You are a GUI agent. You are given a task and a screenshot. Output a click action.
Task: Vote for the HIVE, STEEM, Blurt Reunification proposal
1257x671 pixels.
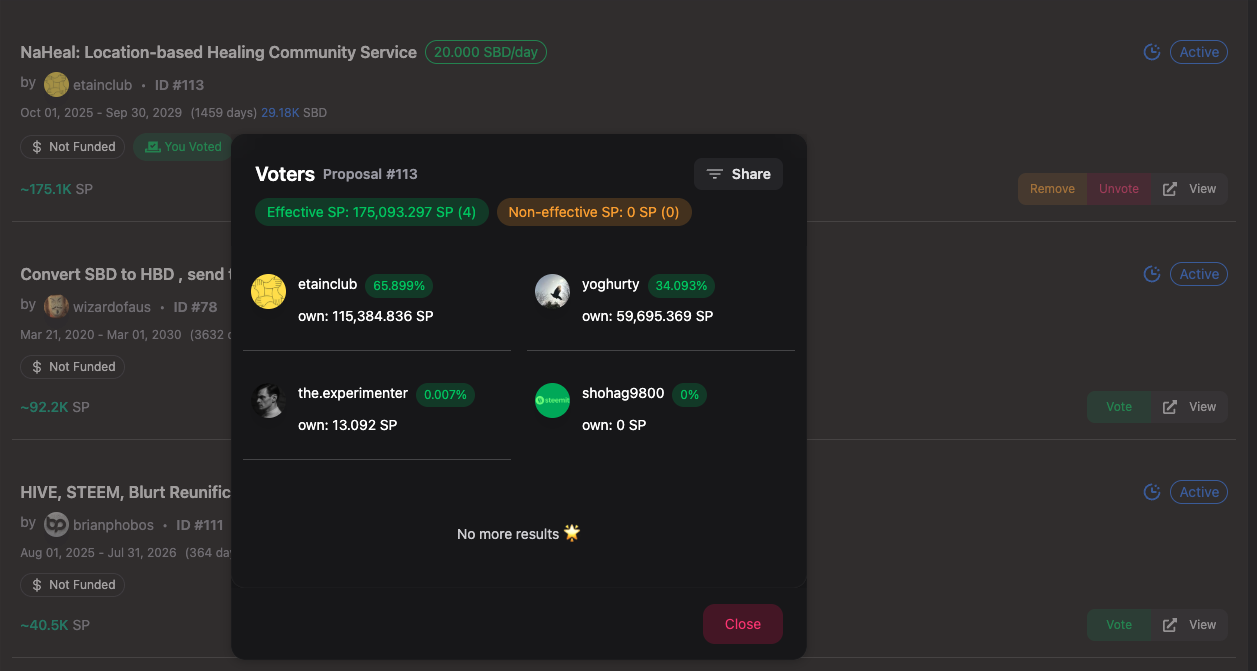1118,625
